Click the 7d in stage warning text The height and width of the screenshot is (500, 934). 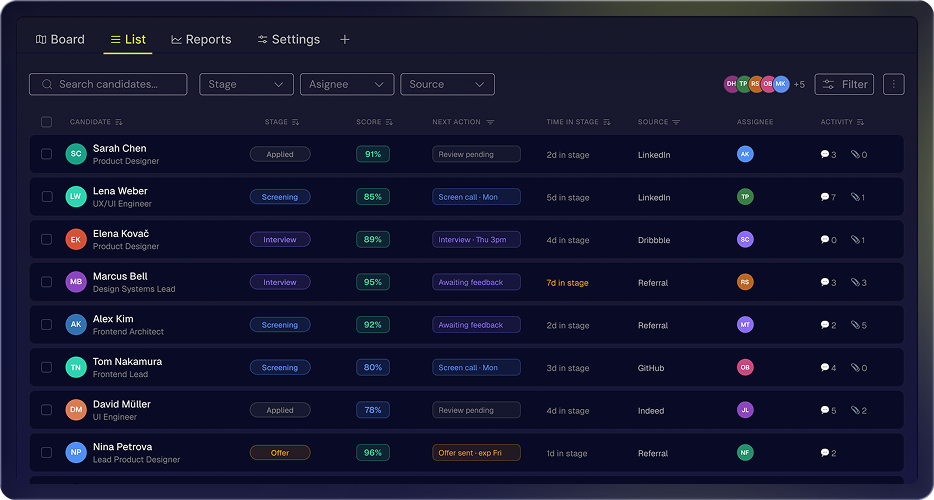pos(568,283)
